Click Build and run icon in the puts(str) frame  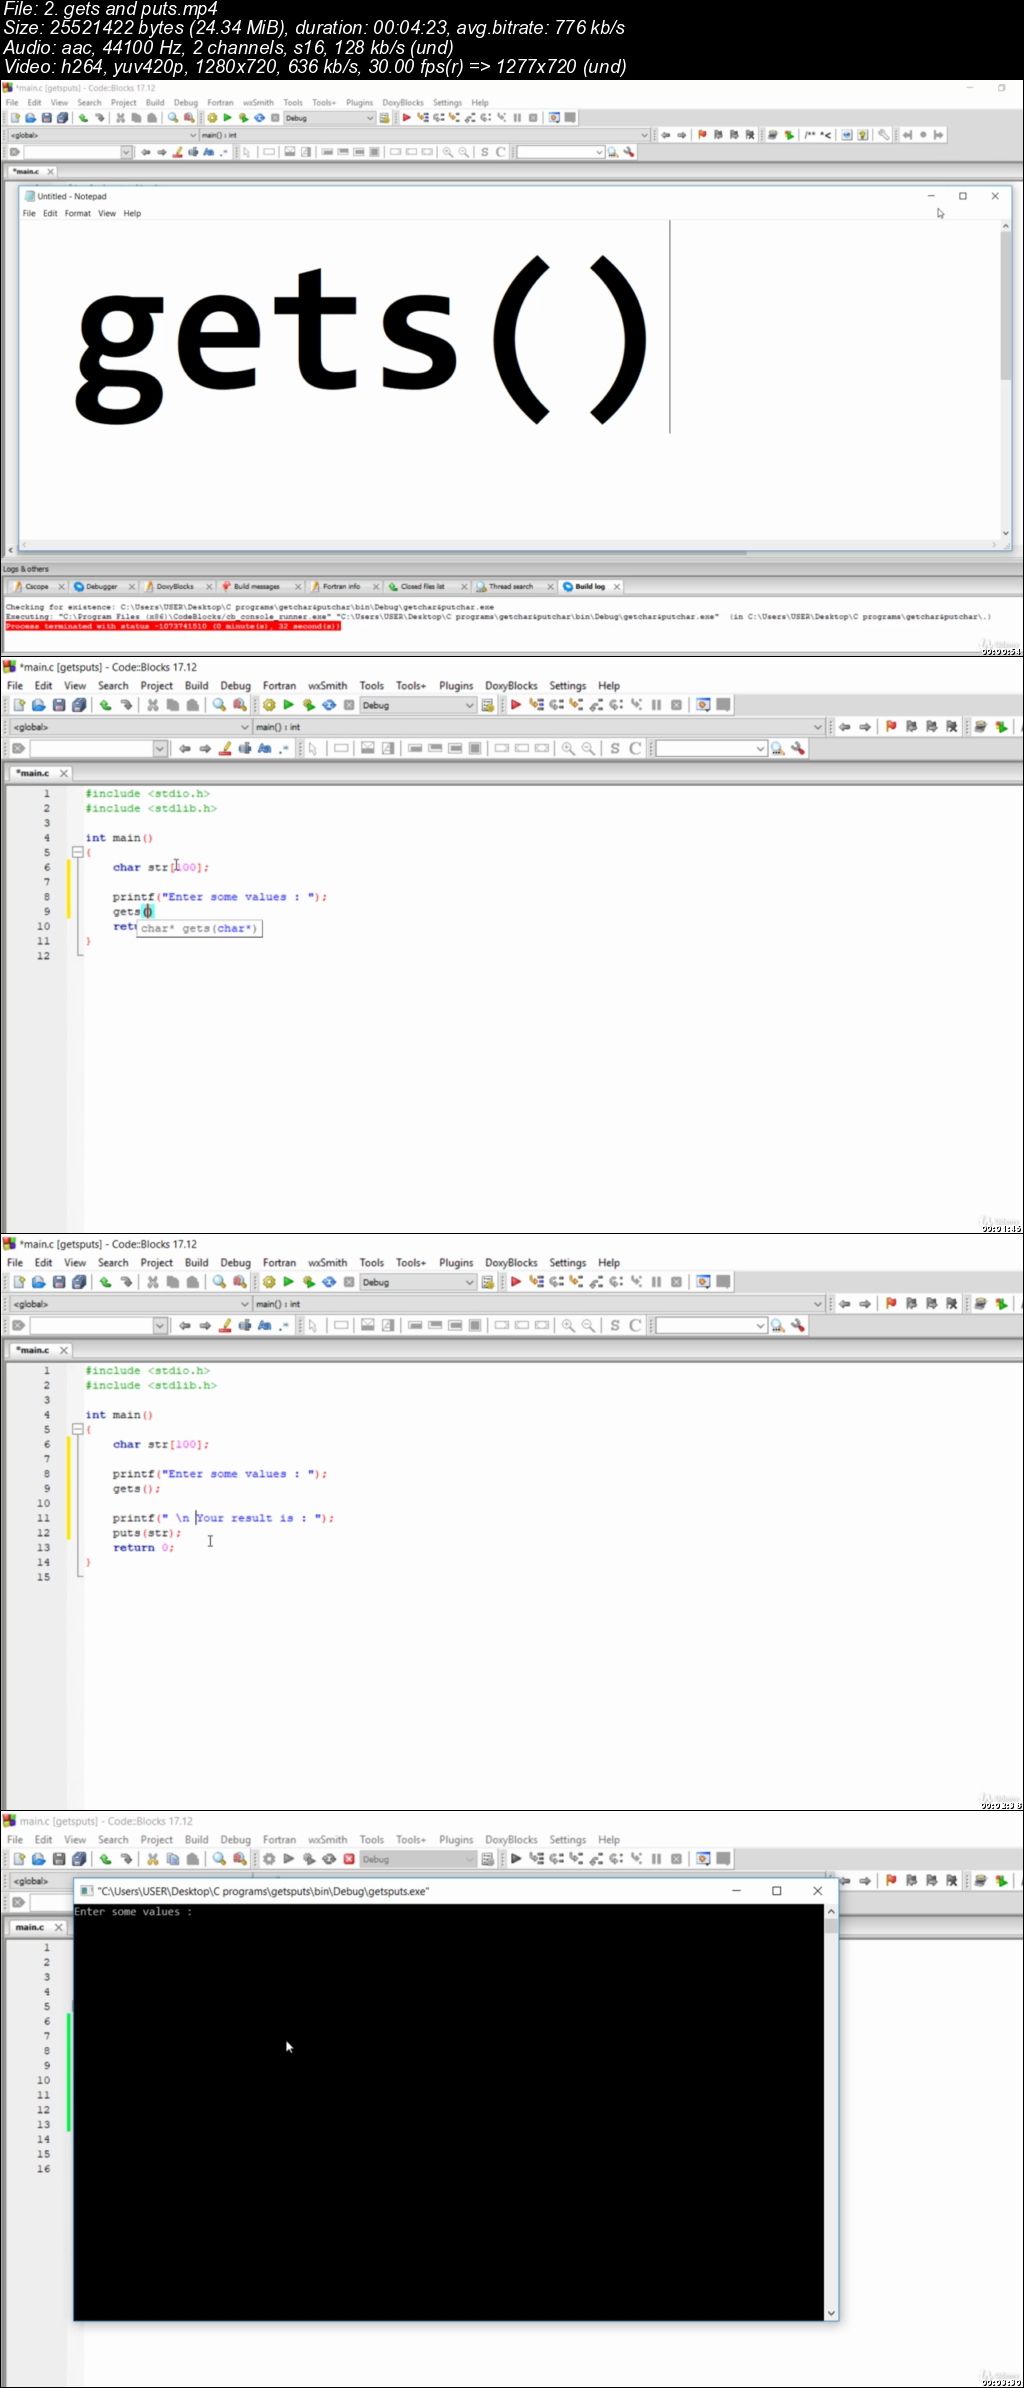[308, 1282]
